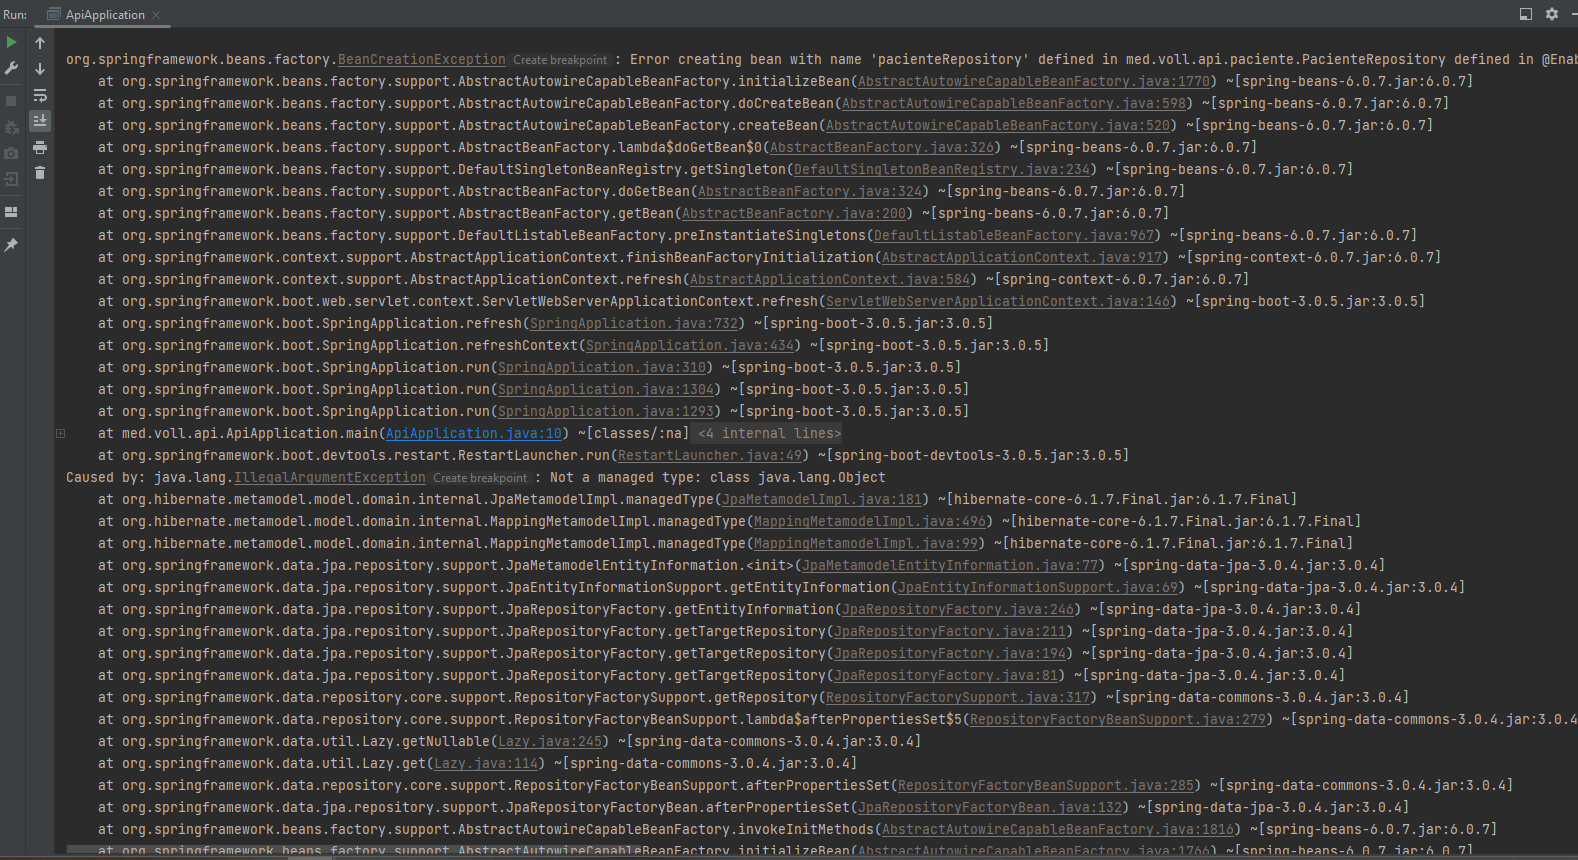The image size is (1578, 860).
Task: Open AbstractAutowireCapableBeanFactory.java:520 link
Action: [x=998, y=126]
